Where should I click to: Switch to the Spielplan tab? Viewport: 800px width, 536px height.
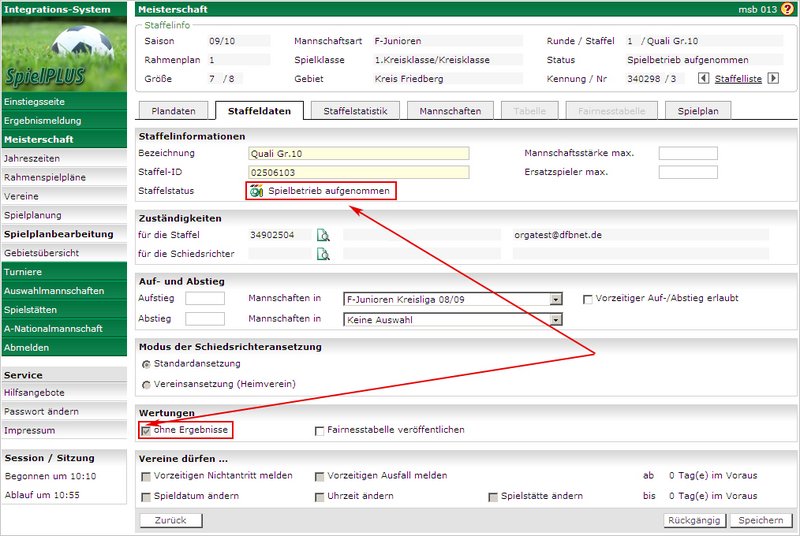(698, 111)
